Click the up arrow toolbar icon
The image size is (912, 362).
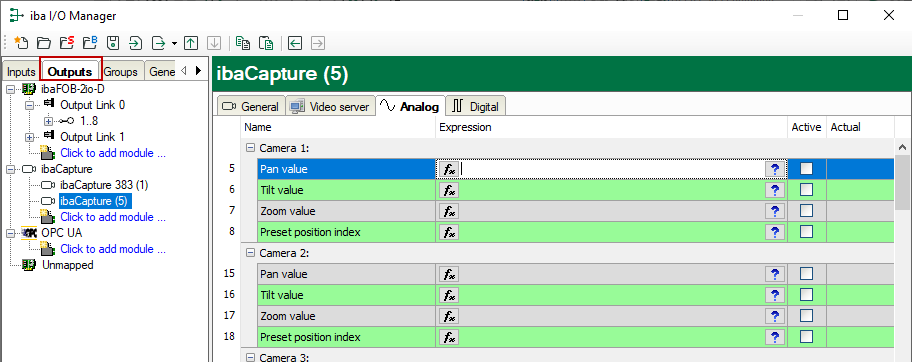pyautogui.click(x=190, y=42)
